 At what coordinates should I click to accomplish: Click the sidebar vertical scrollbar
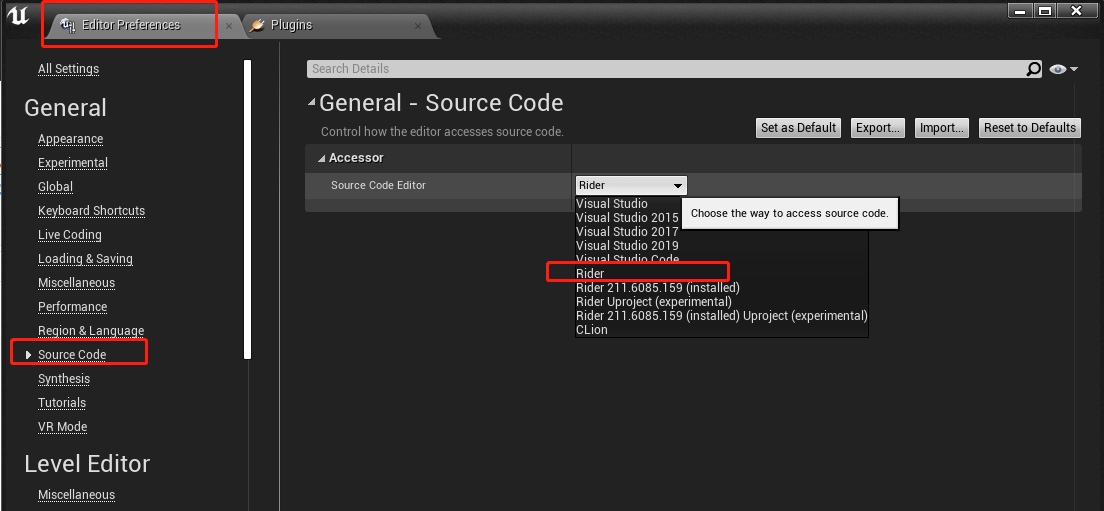click(x=247, y=210)
